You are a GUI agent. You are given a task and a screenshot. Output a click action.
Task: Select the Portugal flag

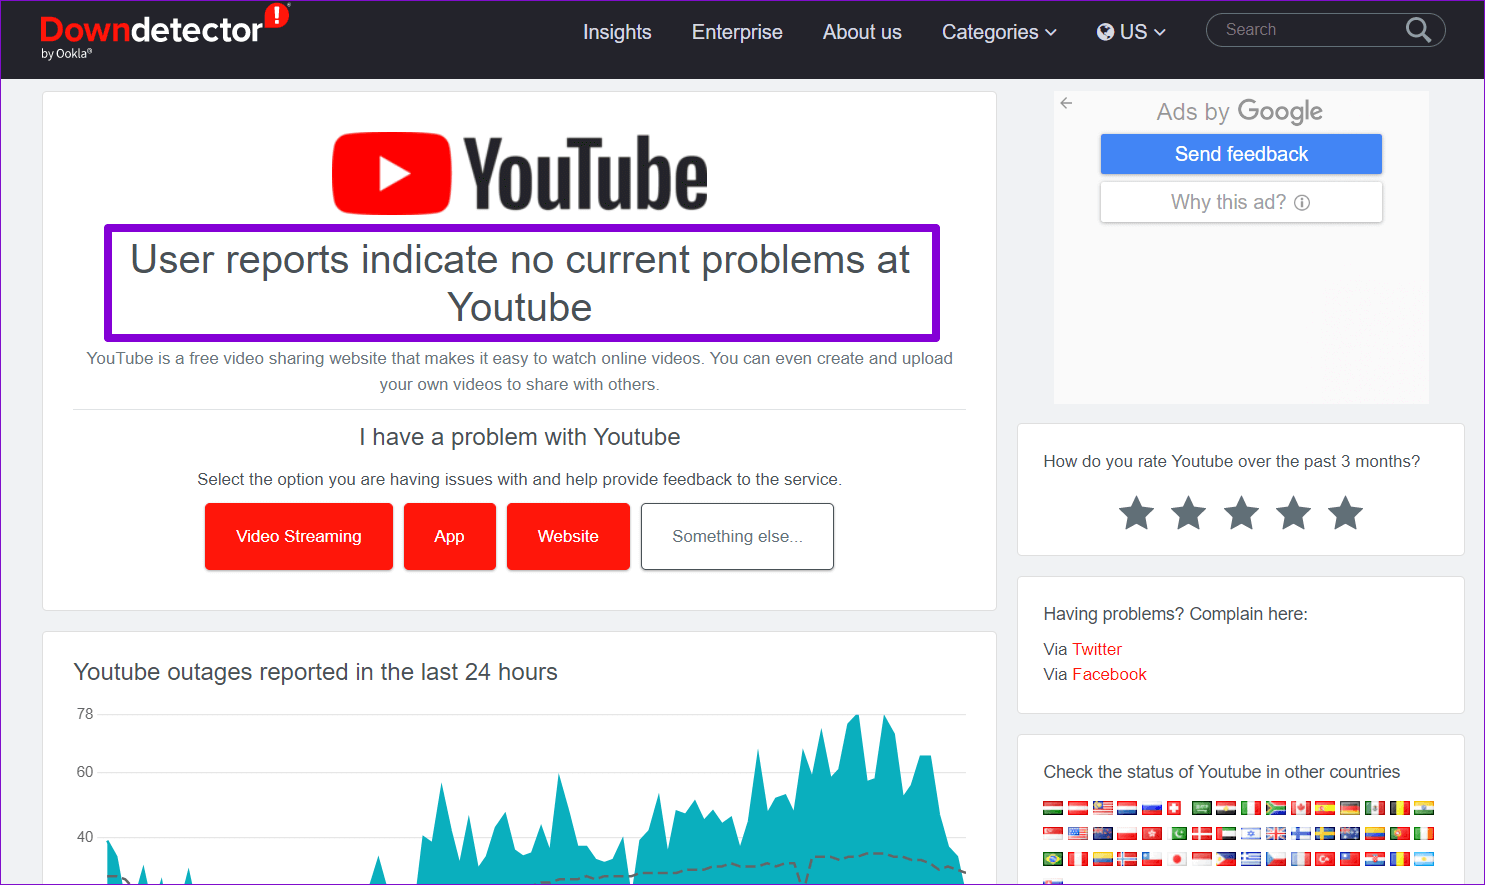[x=1400, y=833]
